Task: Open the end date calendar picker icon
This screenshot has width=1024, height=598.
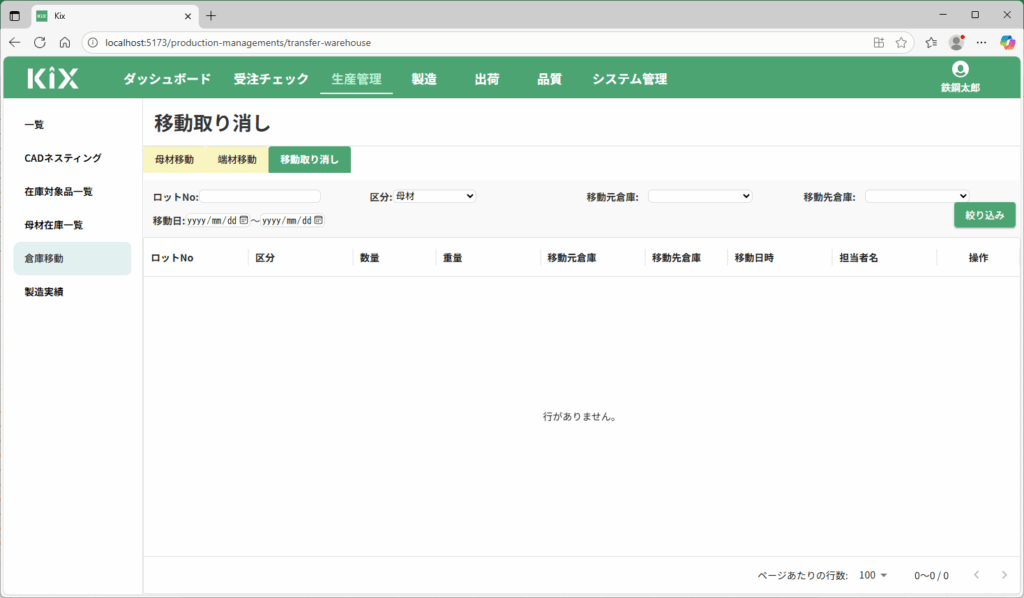Action: (x=318, y=221)
